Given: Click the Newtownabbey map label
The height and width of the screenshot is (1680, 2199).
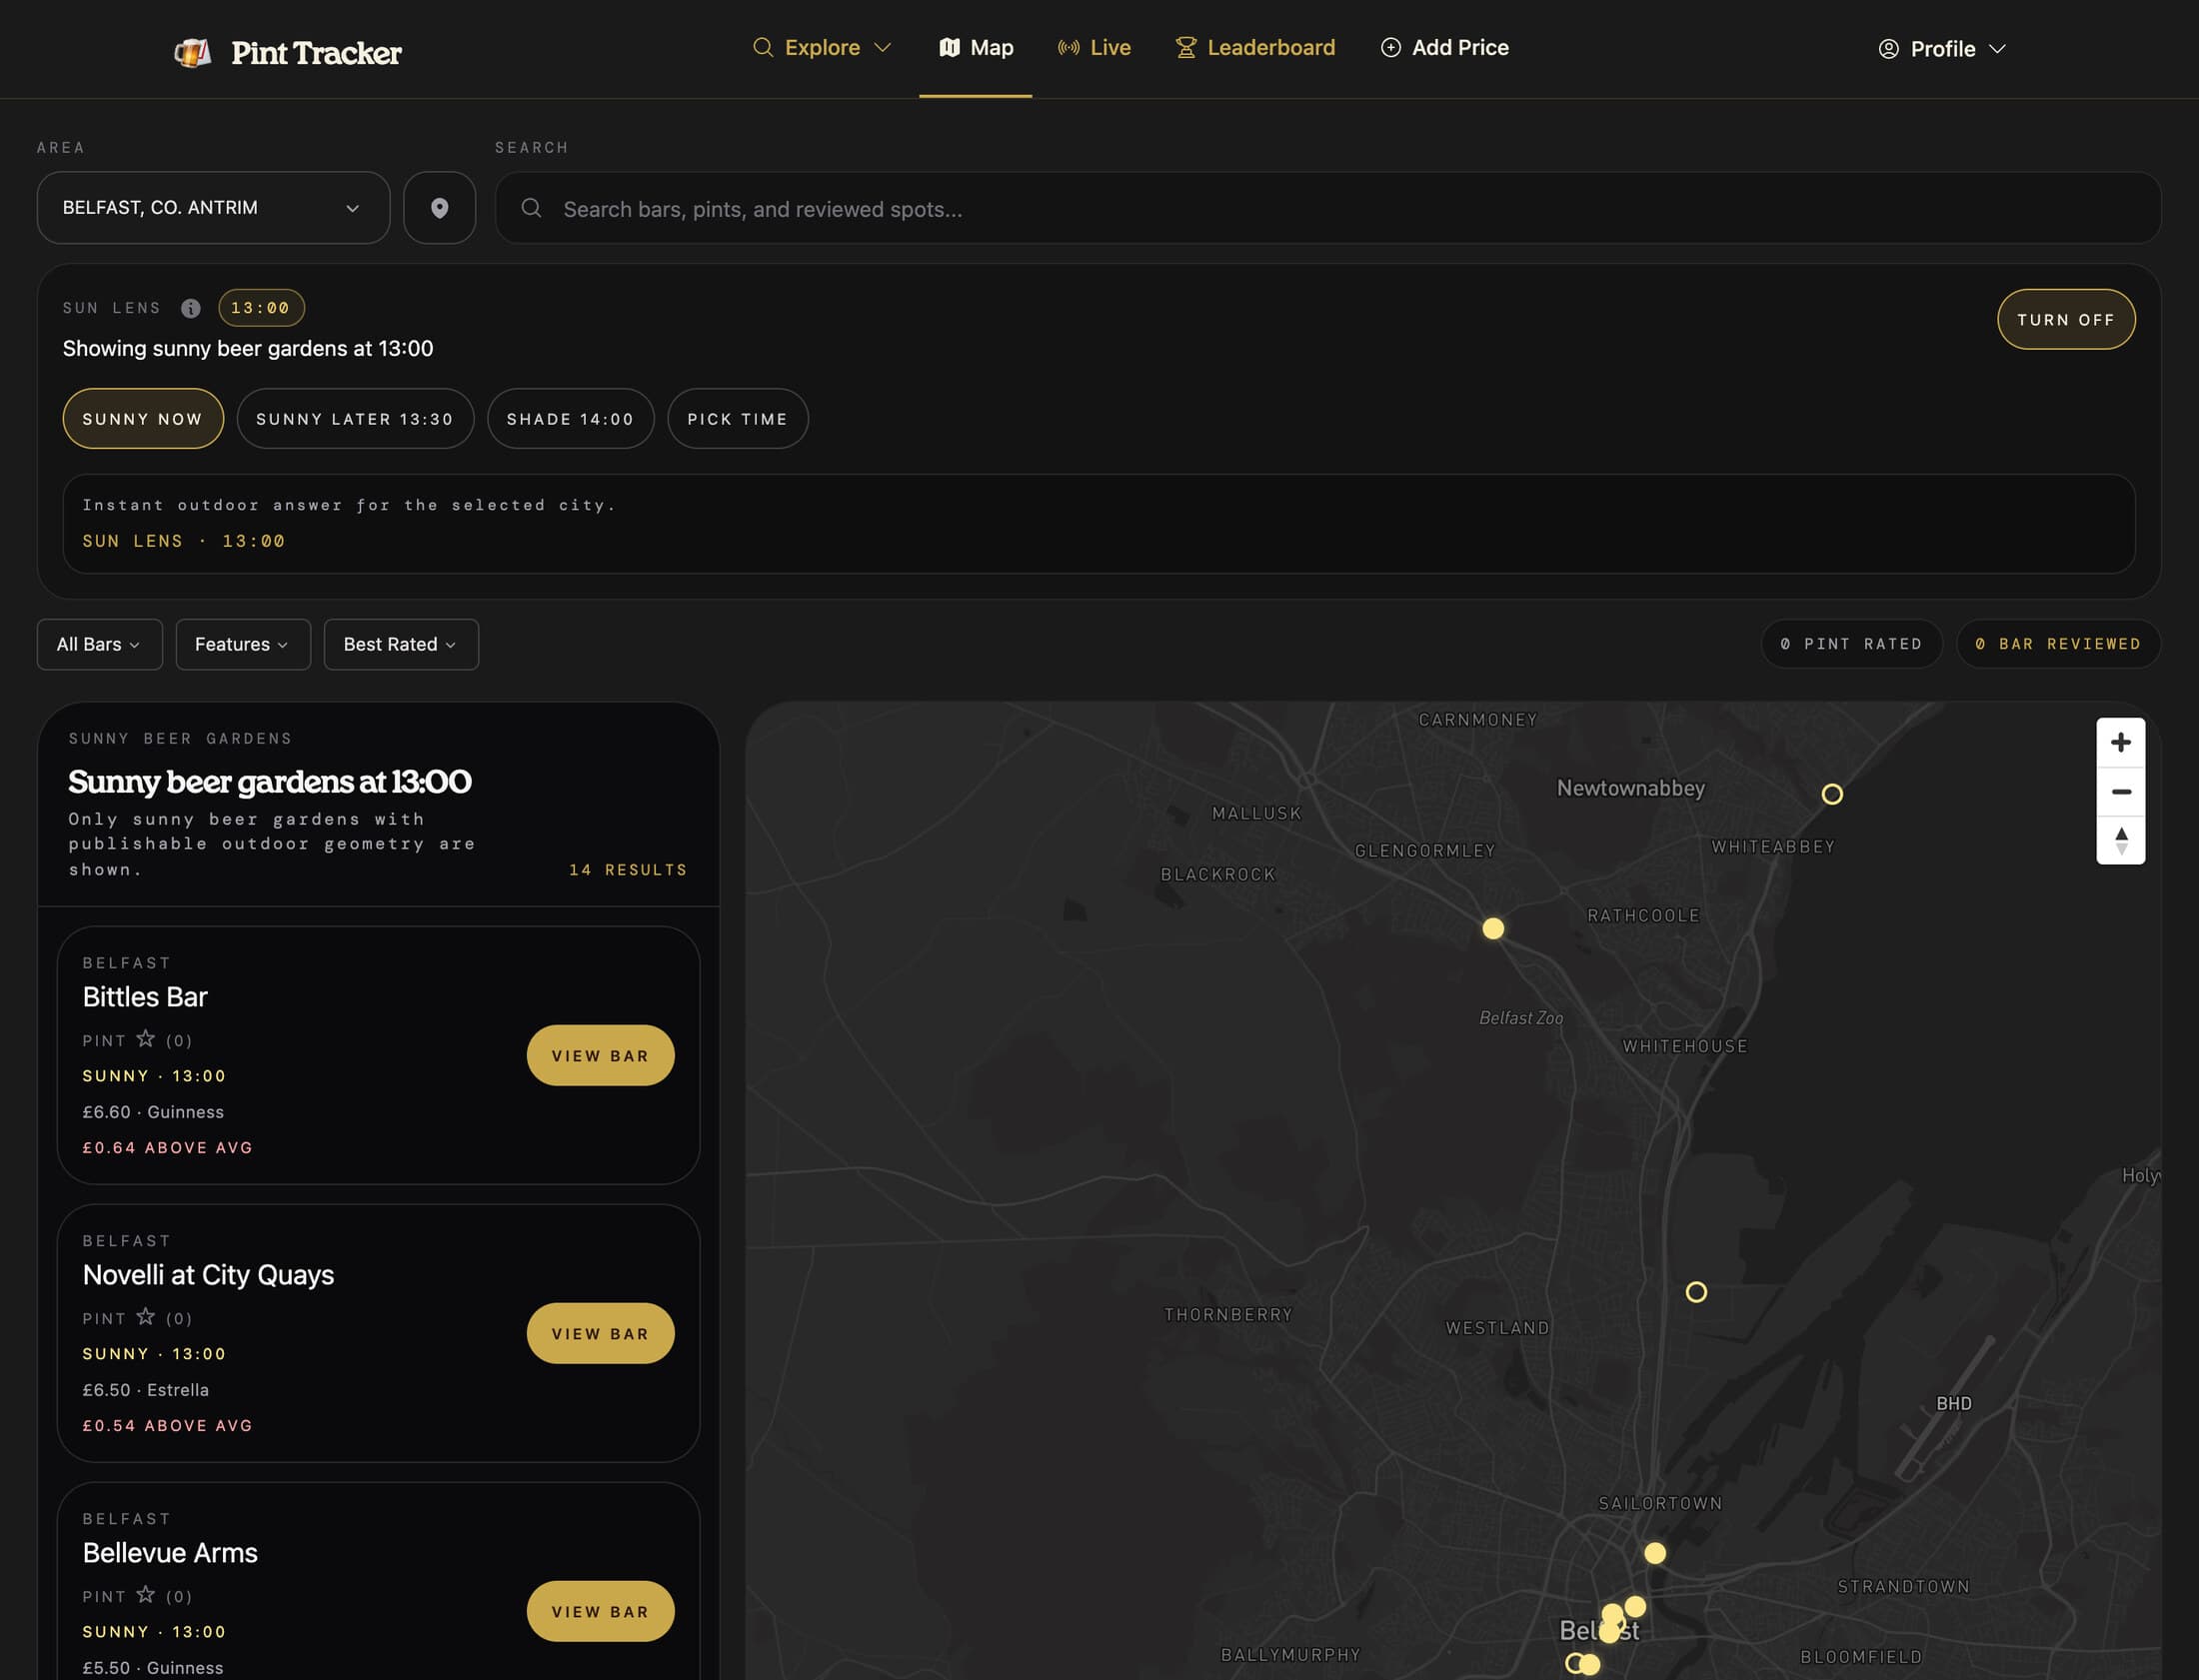Looking at the screenshot, I should point(1630,788).
